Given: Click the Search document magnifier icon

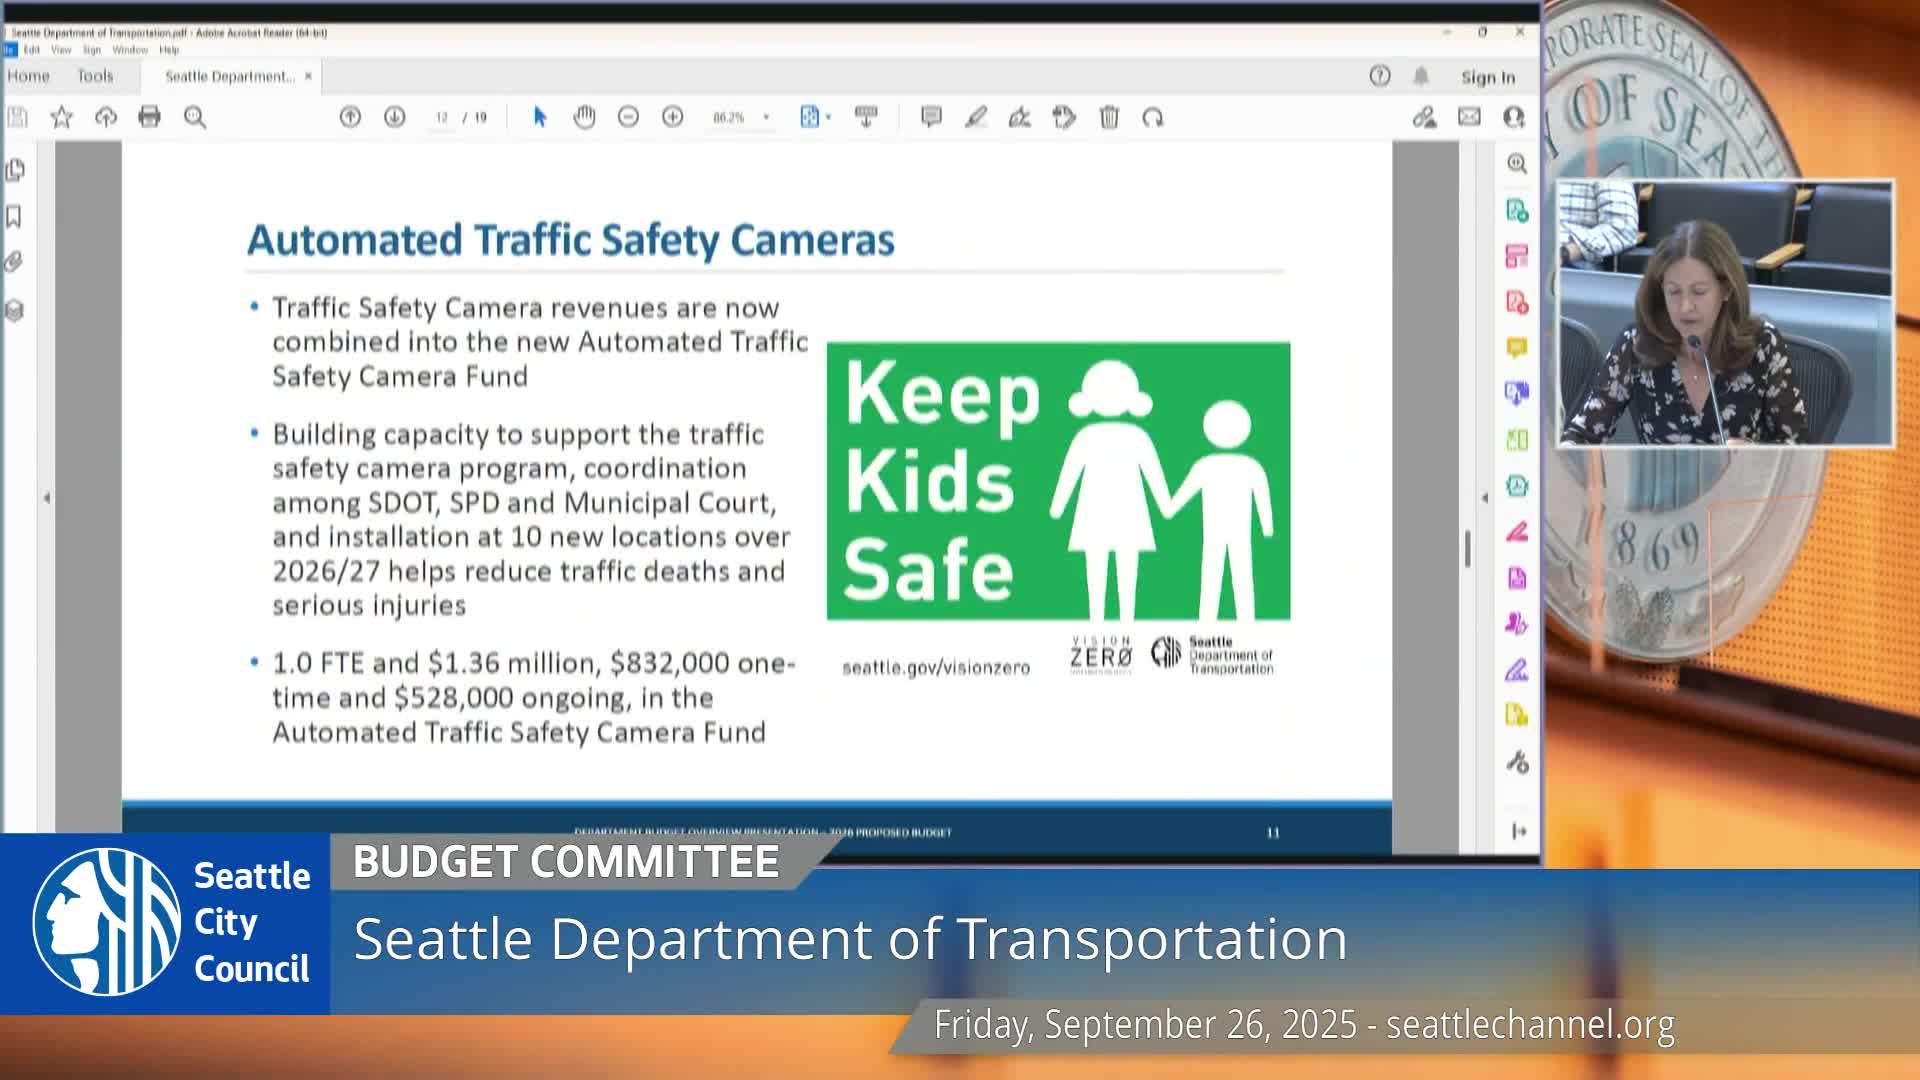Looking at the screenshot, I should tap(194, 117).
